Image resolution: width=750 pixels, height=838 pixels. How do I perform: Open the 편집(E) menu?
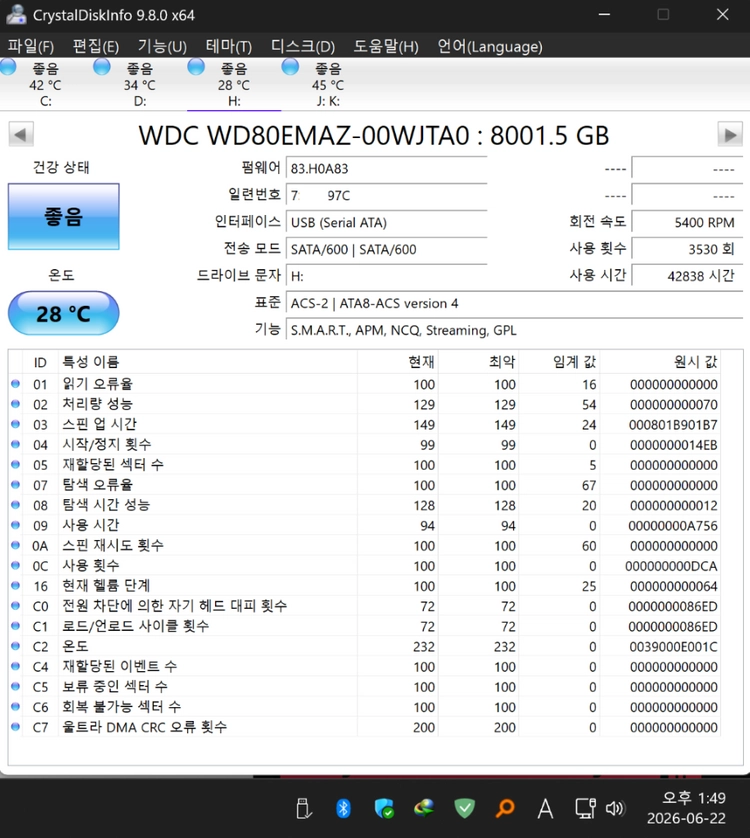(x=96, y=46)
